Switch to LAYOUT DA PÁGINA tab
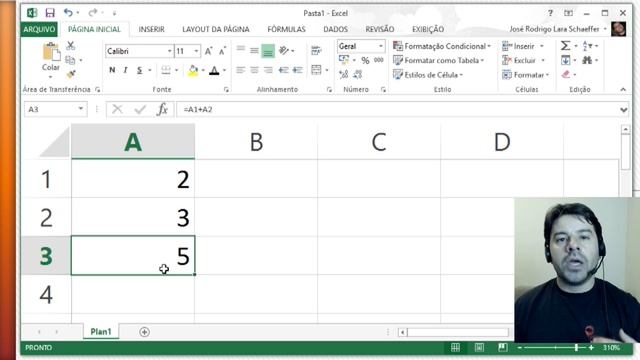640x360 pixels. 216,29
